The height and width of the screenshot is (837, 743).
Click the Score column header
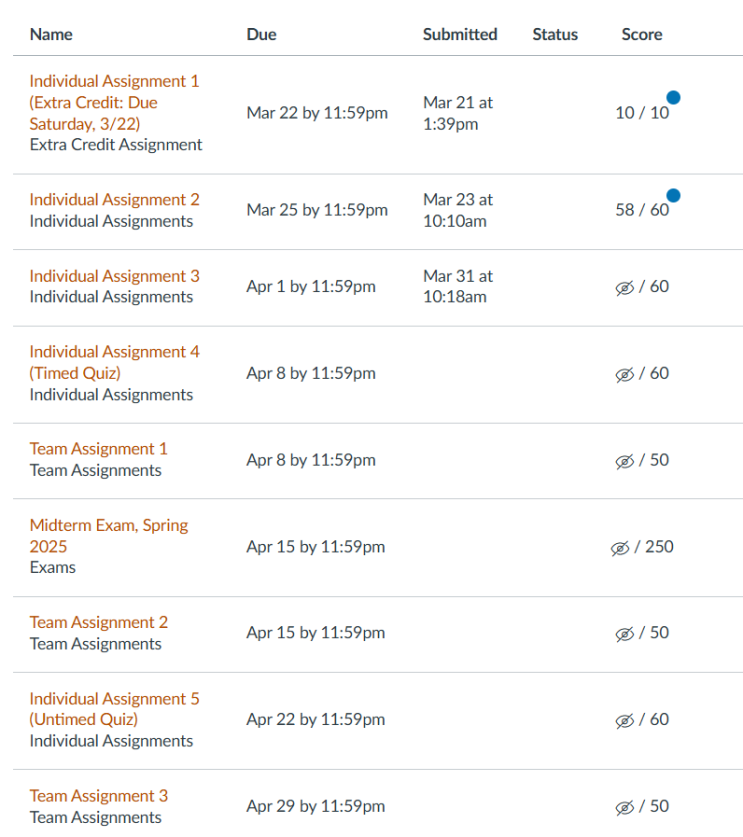pyautogui.click(x=641, y=34)
